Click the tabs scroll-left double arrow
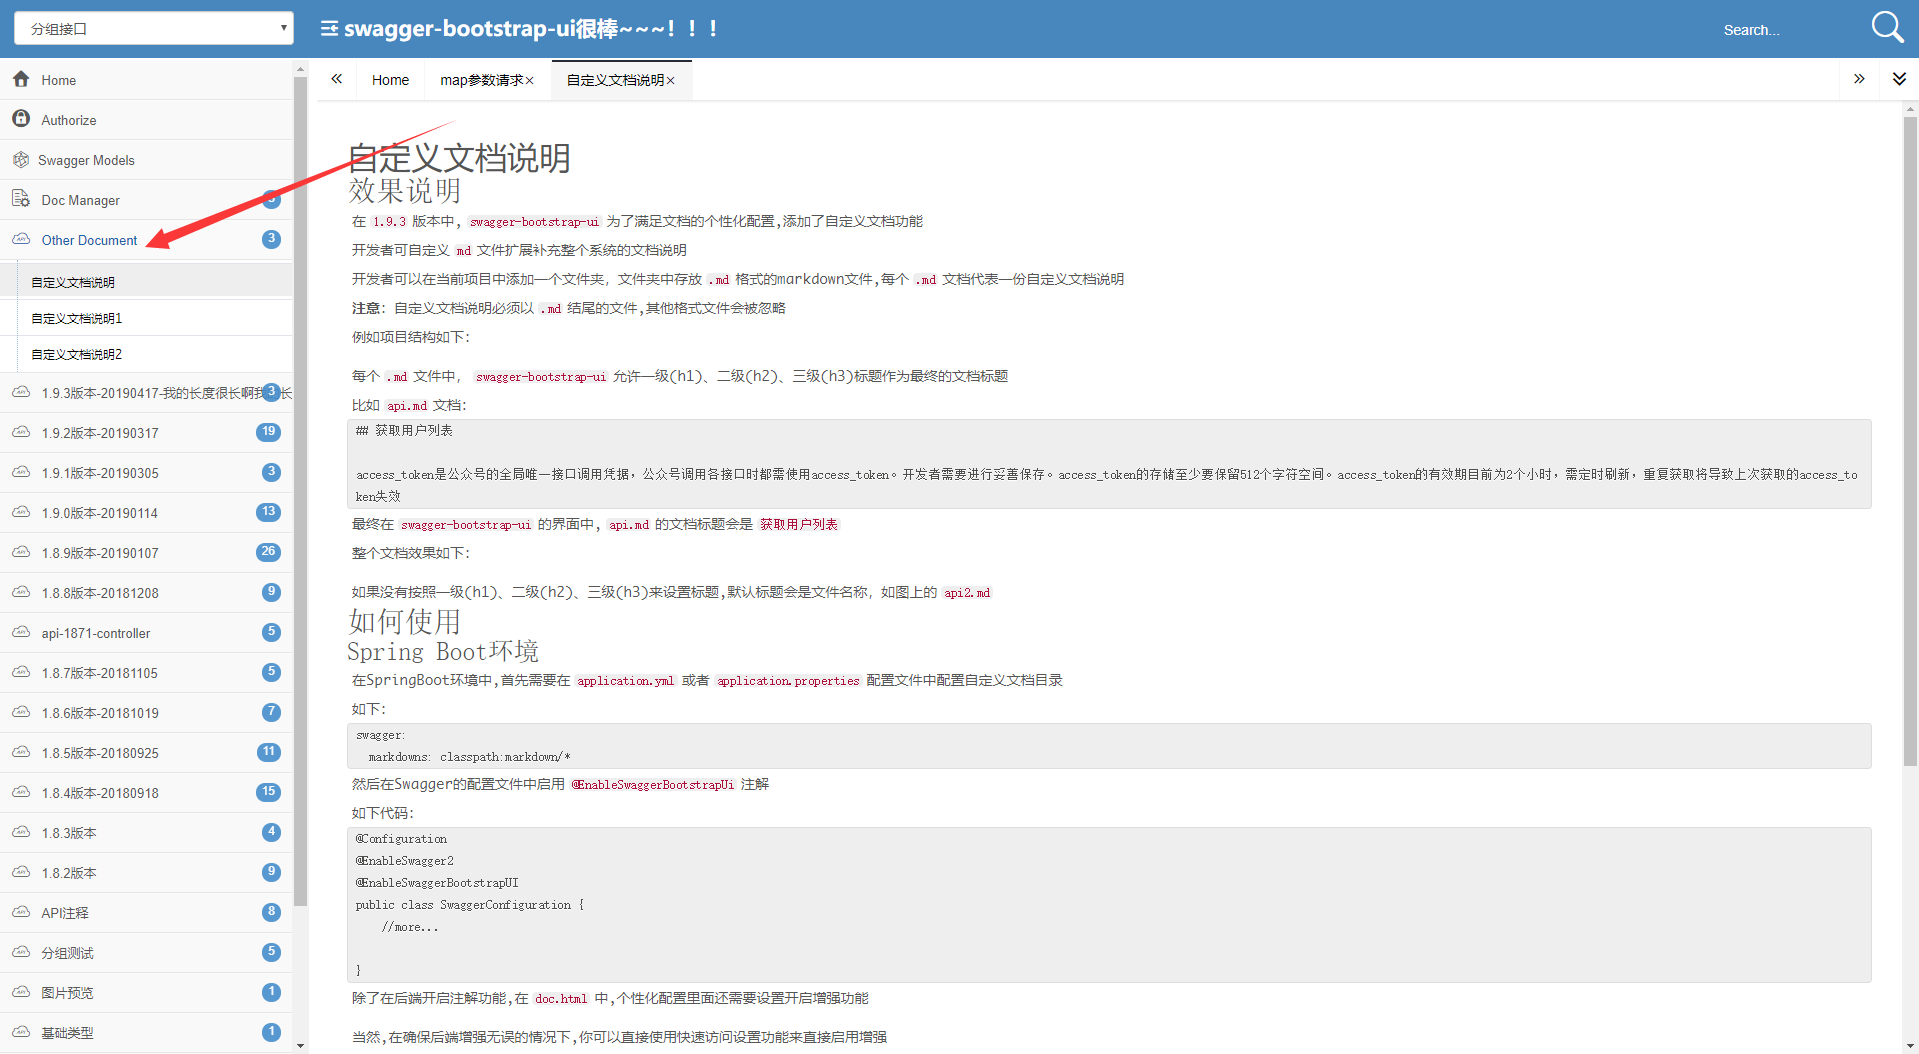This screenshot has width=1919, height=1054. 337,79
